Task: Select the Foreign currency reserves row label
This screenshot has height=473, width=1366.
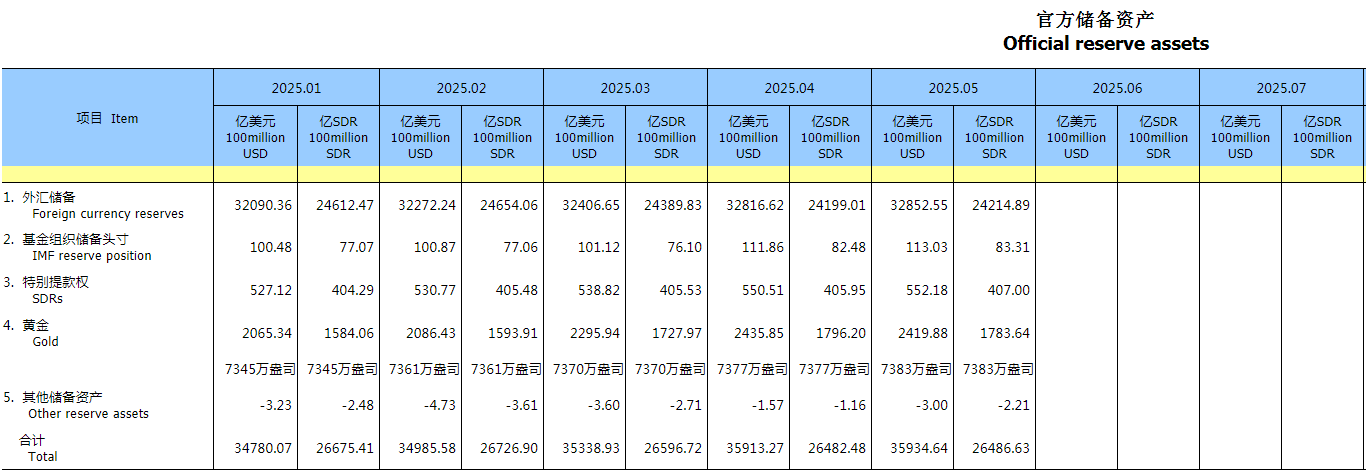Action: tap(107, 213)
